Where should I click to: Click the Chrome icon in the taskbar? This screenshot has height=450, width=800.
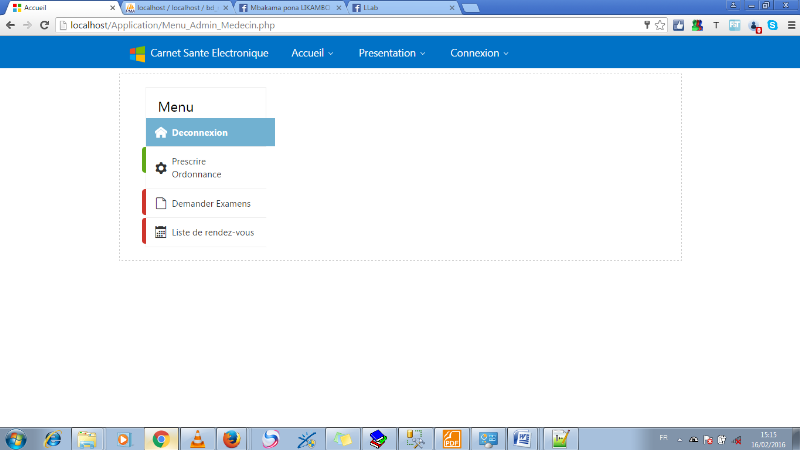161,439
